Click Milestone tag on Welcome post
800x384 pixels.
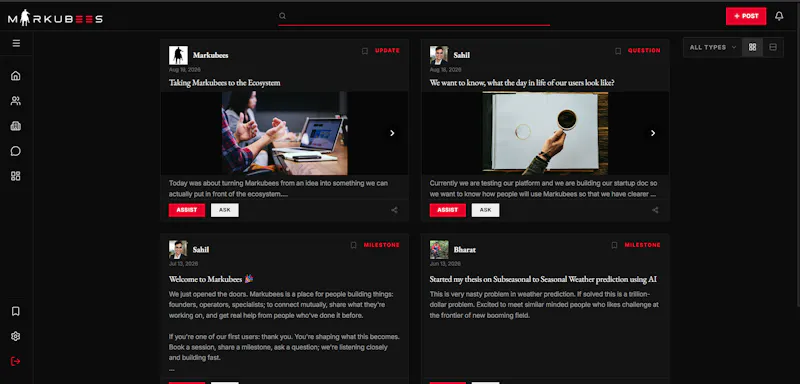[x=382, y=245]
